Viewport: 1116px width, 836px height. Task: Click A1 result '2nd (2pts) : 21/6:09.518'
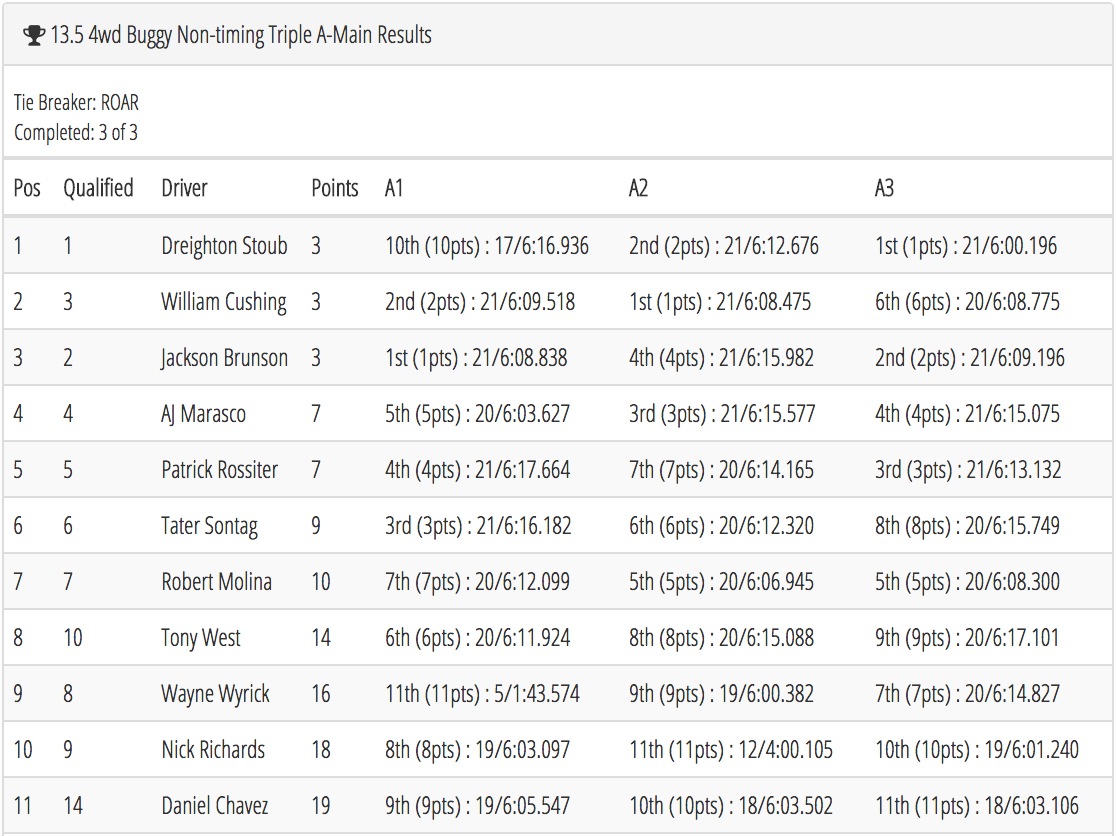pyautogui.click(x=480, y=302)
